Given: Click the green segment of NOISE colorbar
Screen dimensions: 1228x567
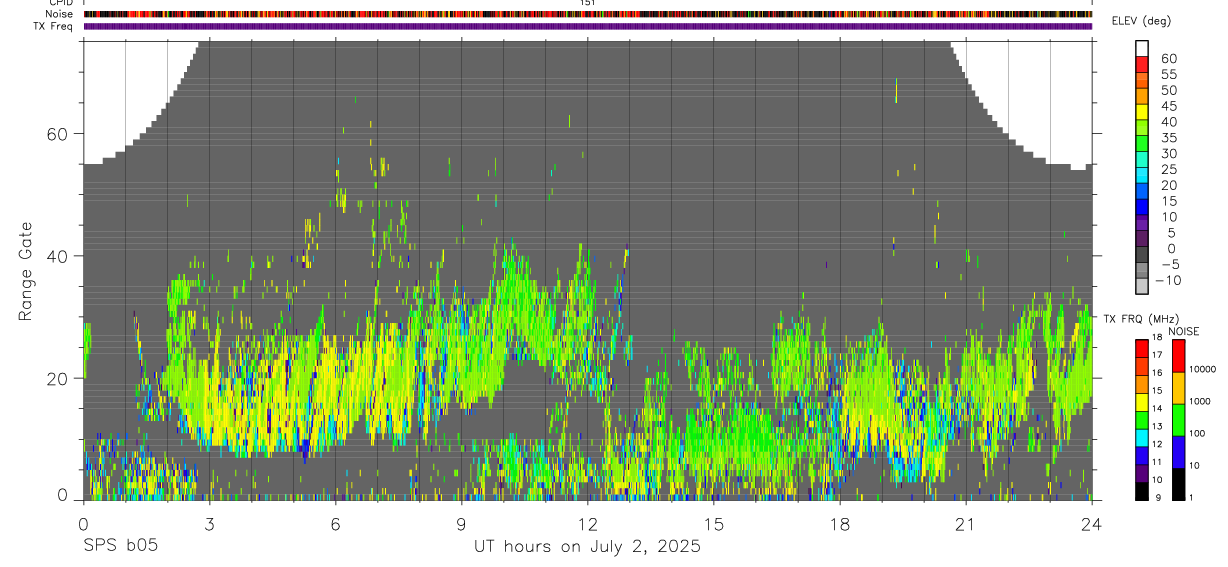Looking at the screenshot, I should pos(1178,420).
